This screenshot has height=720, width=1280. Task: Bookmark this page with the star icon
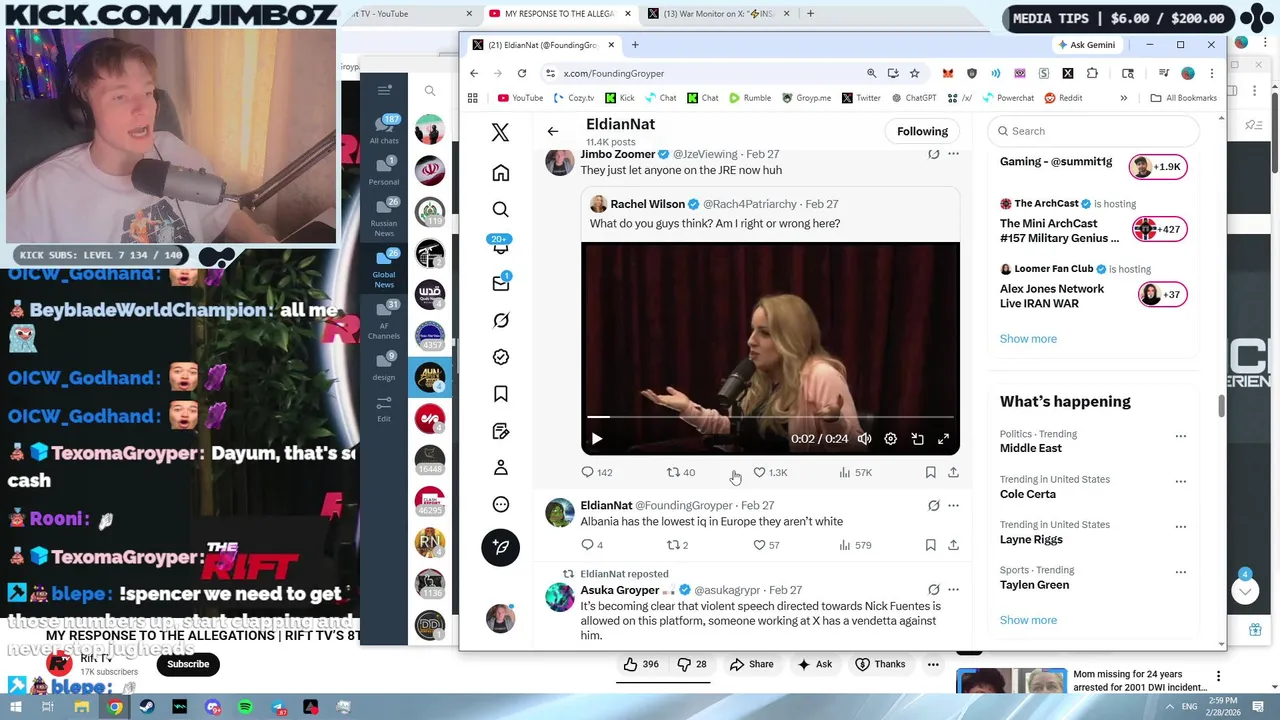coord(914,73)
